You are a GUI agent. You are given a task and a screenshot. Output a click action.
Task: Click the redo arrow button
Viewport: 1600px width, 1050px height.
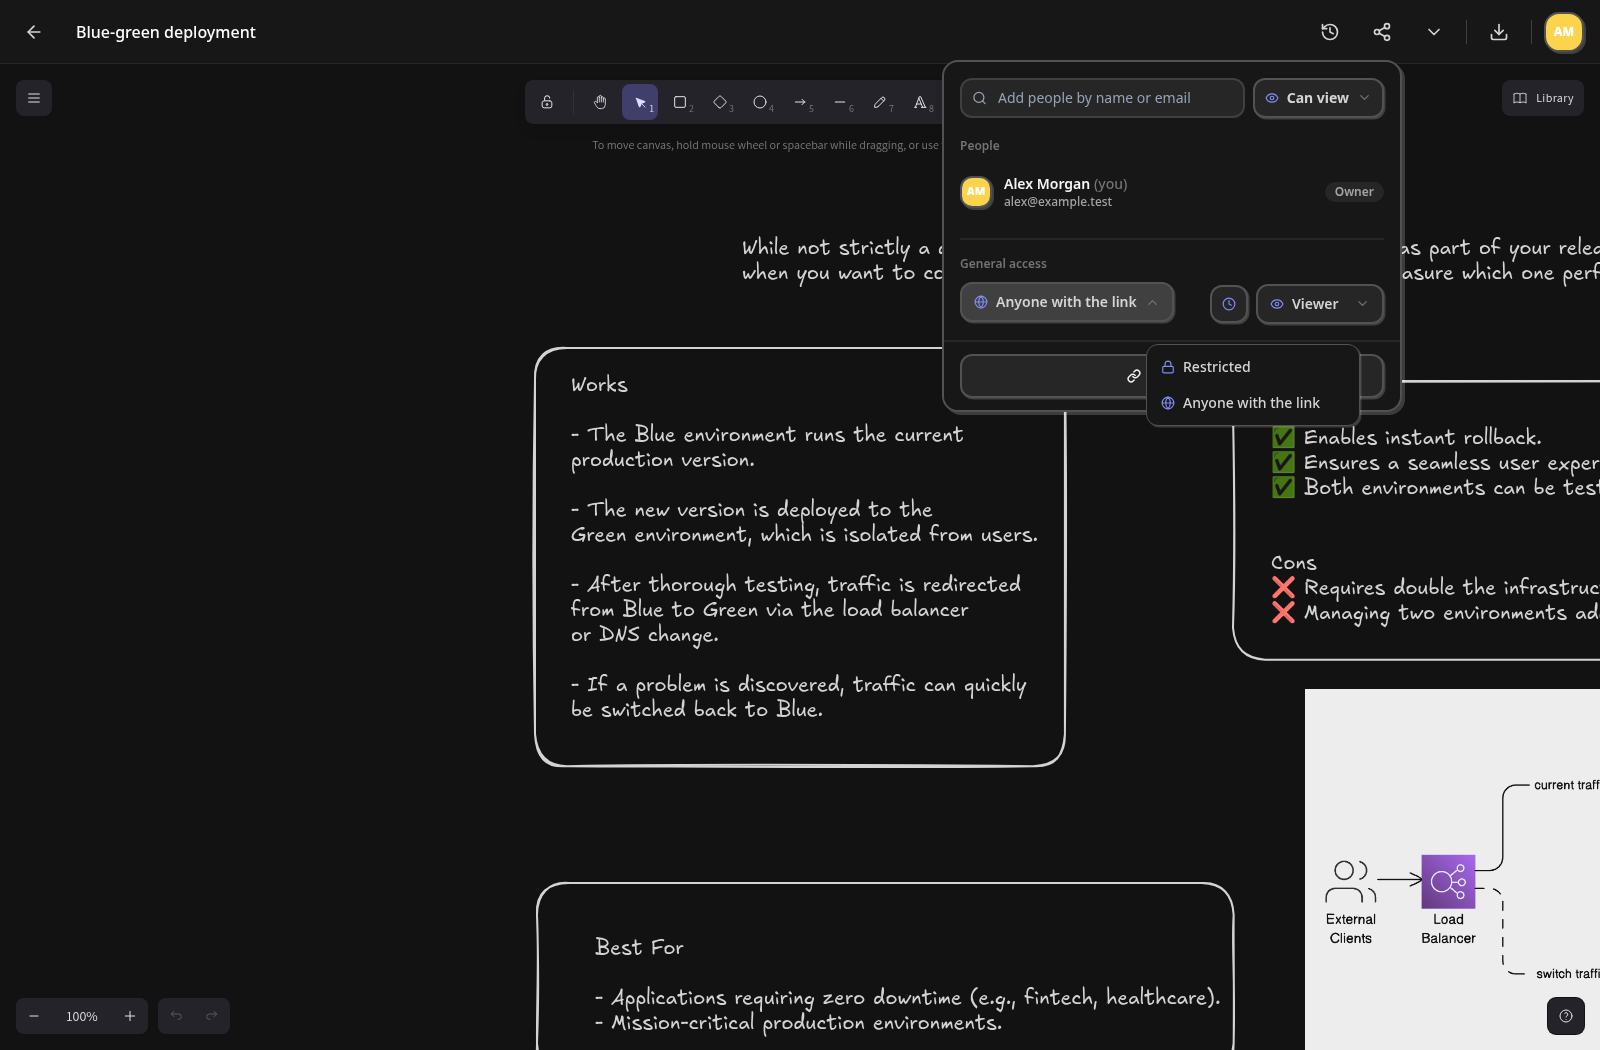coord(212,1016)
